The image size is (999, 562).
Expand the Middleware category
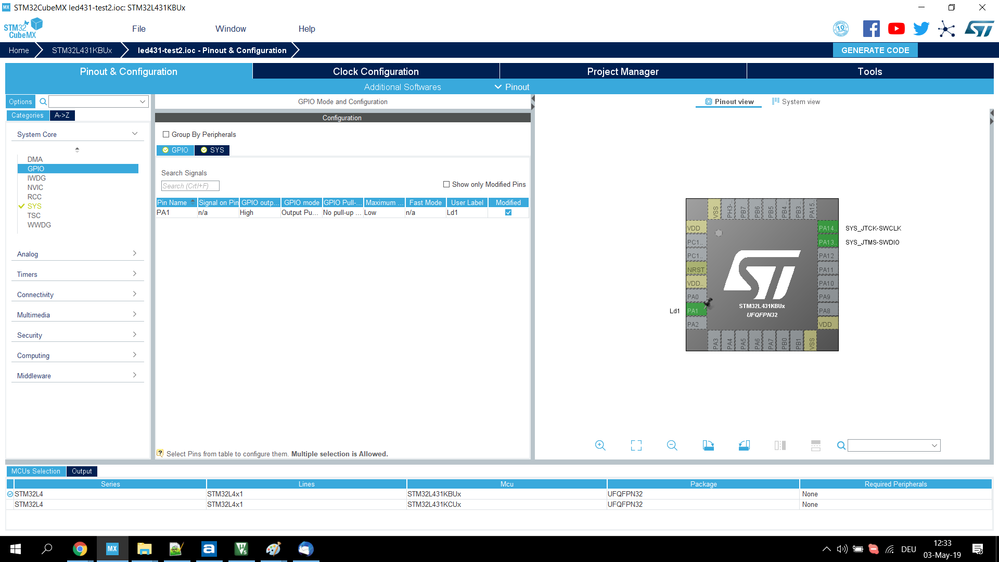pyautogui.click(x=134, y=376)
